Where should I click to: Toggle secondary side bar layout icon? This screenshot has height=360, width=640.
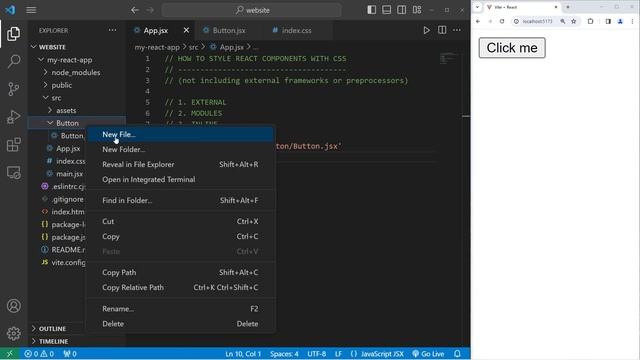(x=402, y=10)
